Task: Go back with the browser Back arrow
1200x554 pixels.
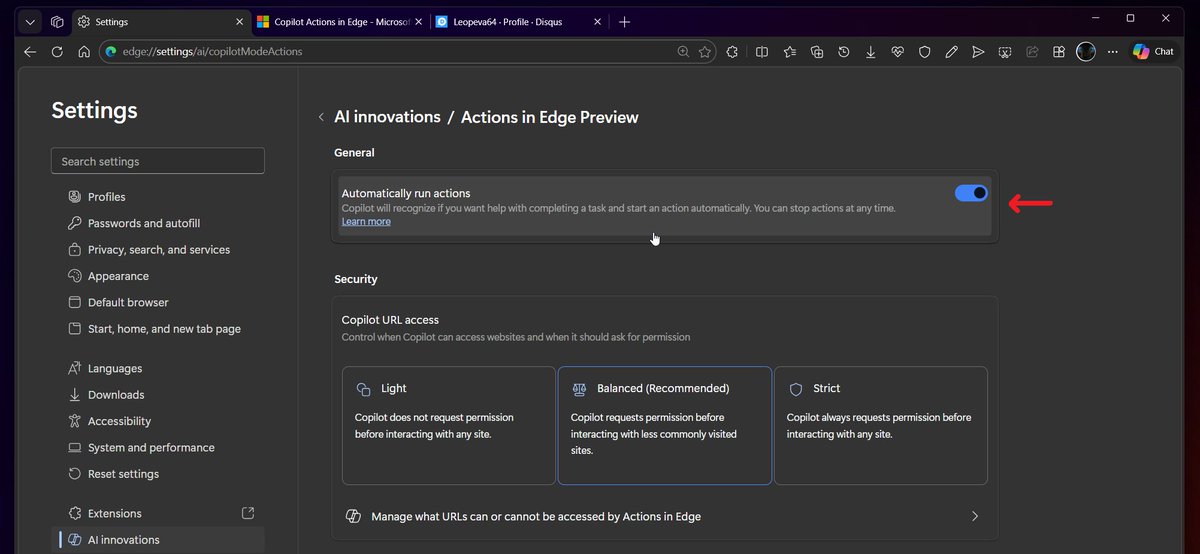Action: click(30, 52)
